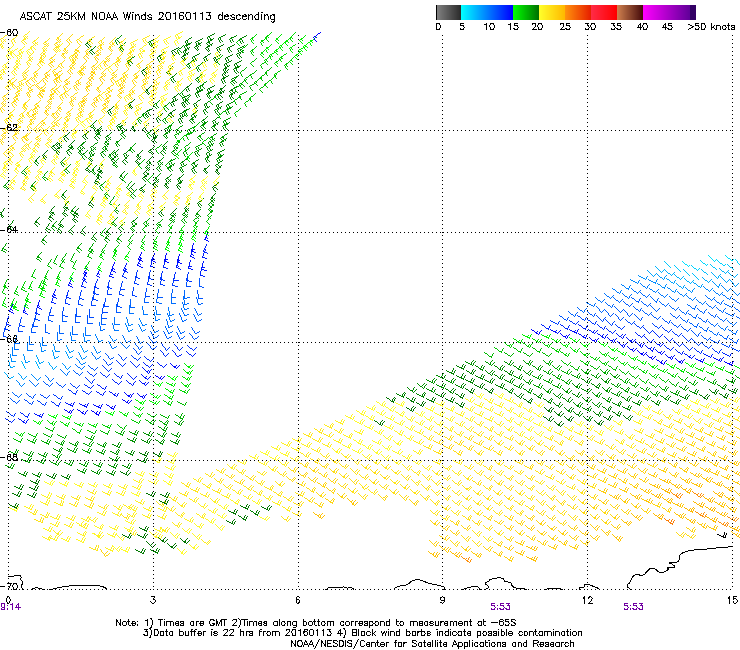Click the gray 0-5 knots legend swatch

[x=450, y=12]
